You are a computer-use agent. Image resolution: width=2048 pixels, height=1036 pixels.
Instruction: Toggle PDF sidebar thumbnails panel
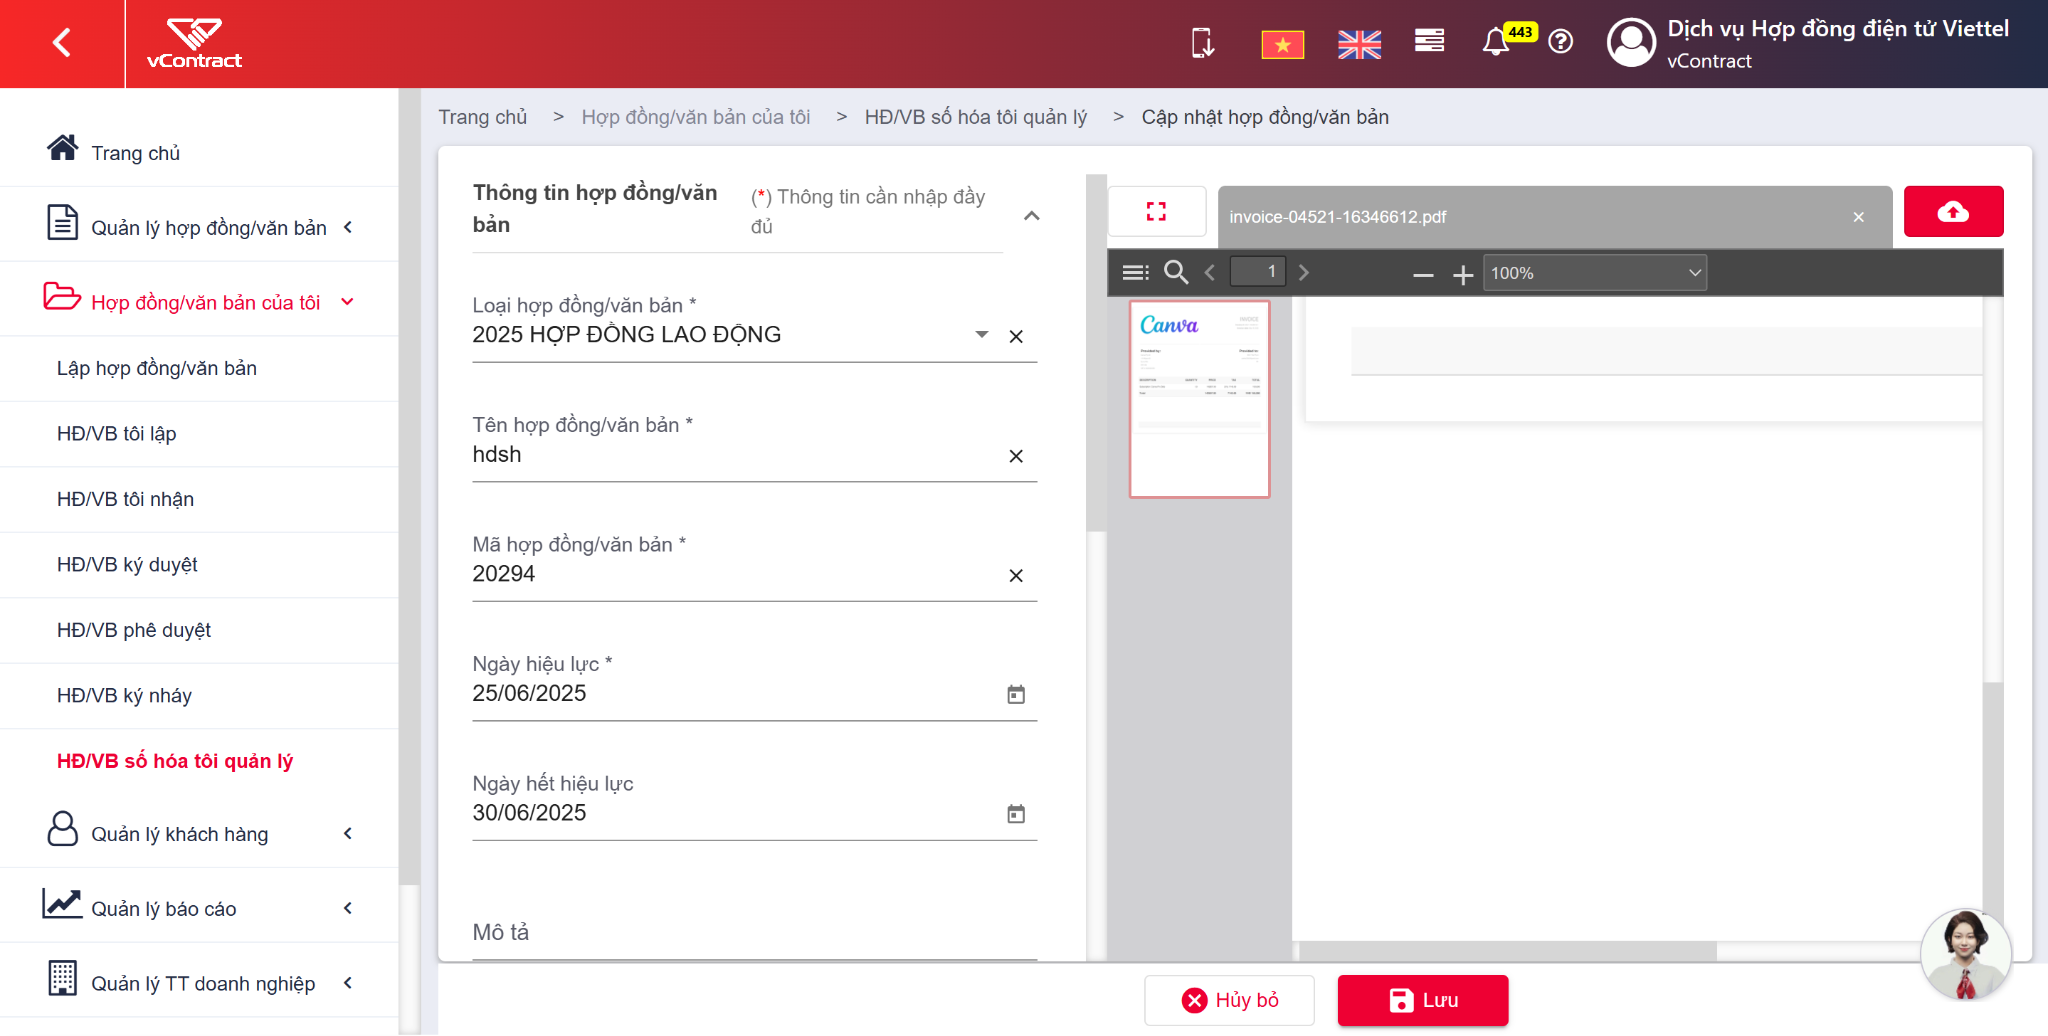pyautogui.click(x=1135, y=272)
